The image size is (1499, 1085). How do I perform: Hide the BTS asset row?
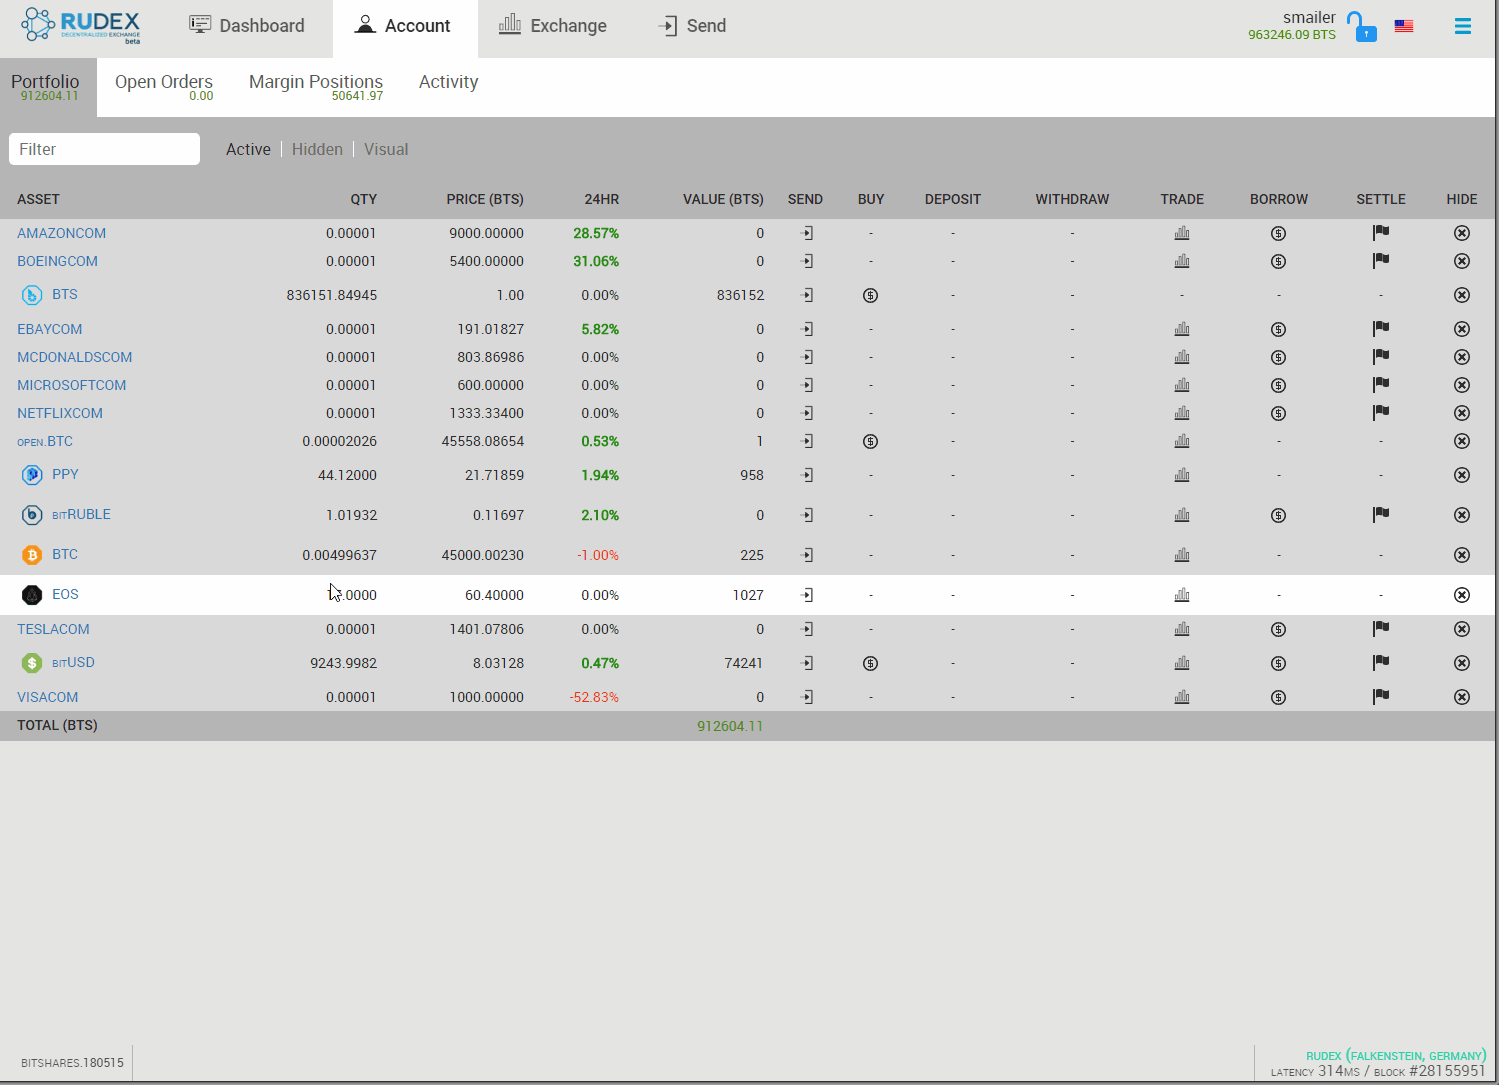[x=1462, y=295]
